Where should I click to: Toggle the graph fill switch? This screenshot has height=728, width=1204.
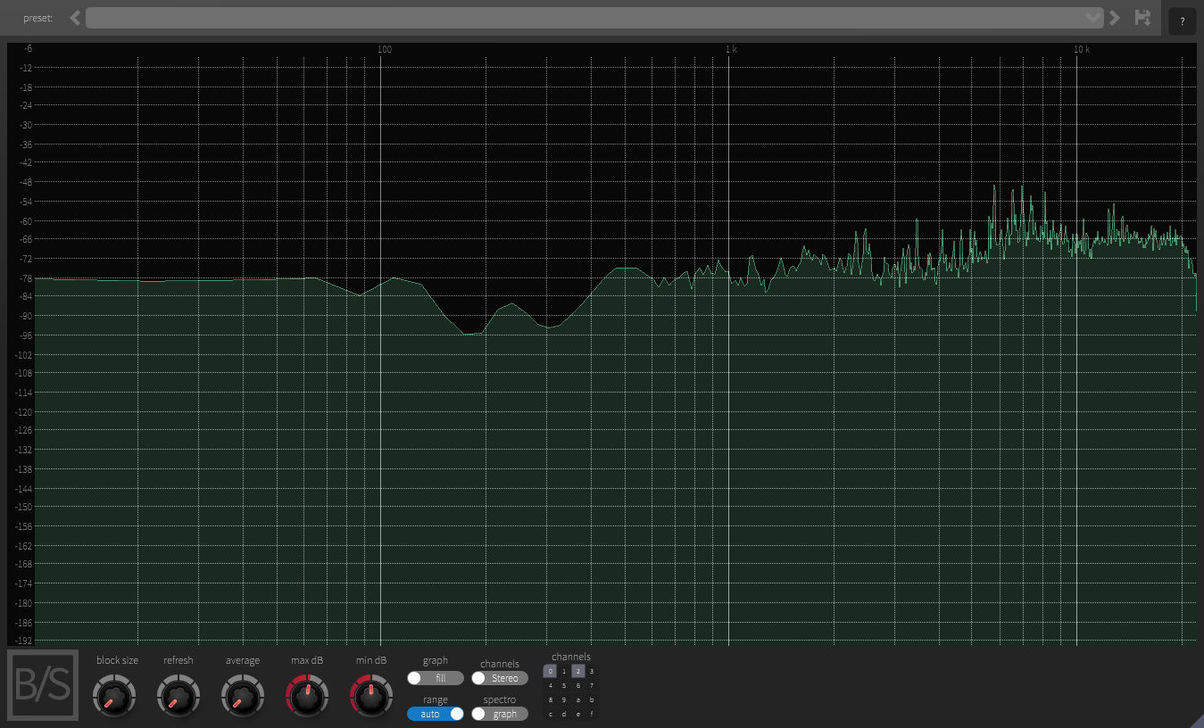(x=435, y=678)
